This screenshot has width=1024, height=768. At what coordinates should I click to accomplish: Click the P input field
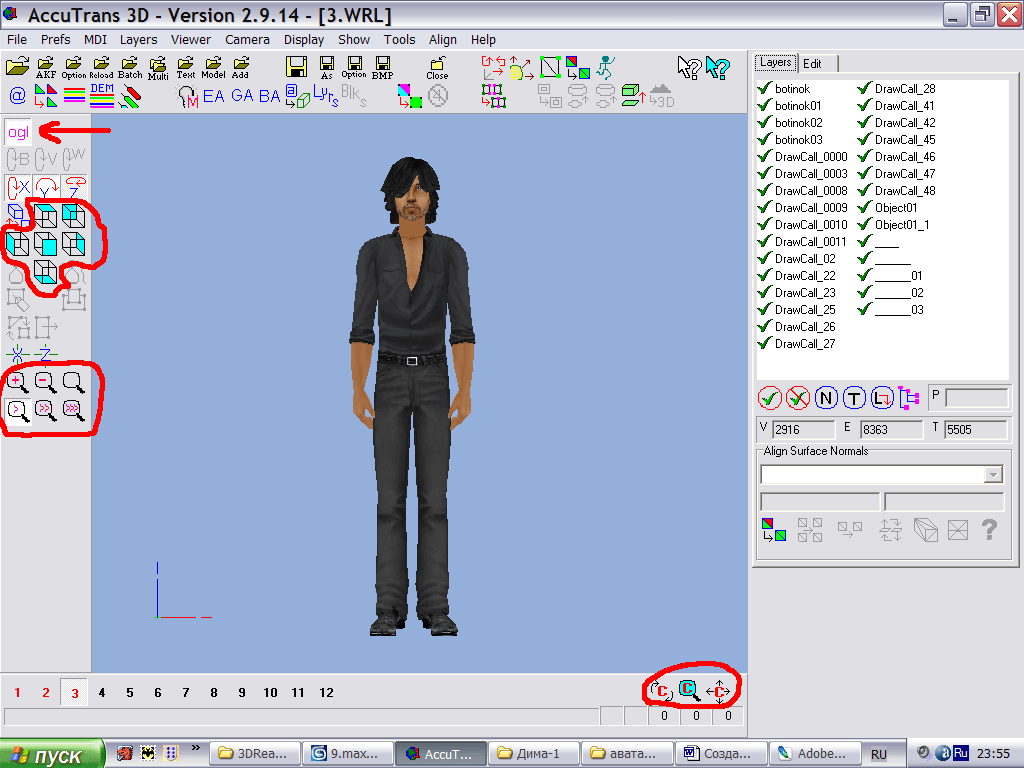pyautogui.click(x=976, y=397)
